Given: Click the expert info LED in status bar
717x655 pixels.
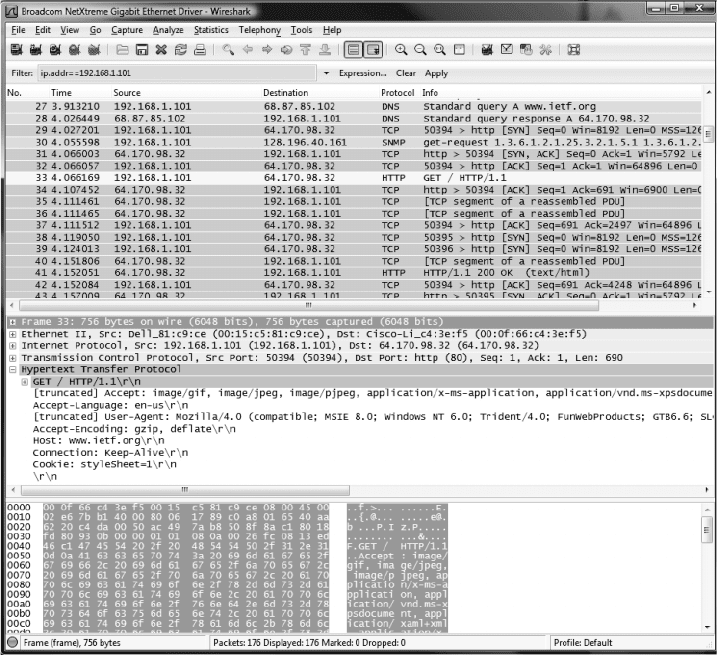Looking at the screenshot, I should pos(13,643).
